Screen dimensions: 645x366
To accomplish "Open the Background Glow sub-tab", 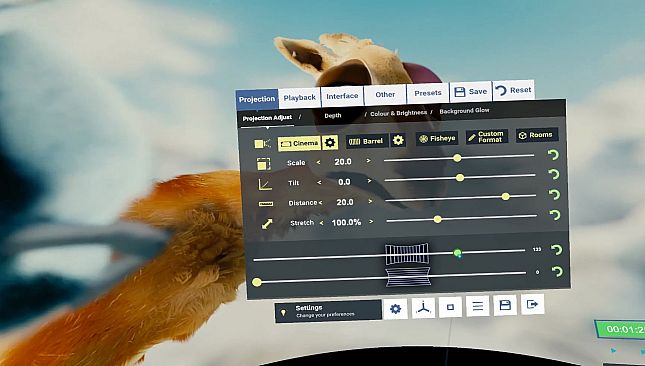I will pyautogui.click(x=464, y=111).
